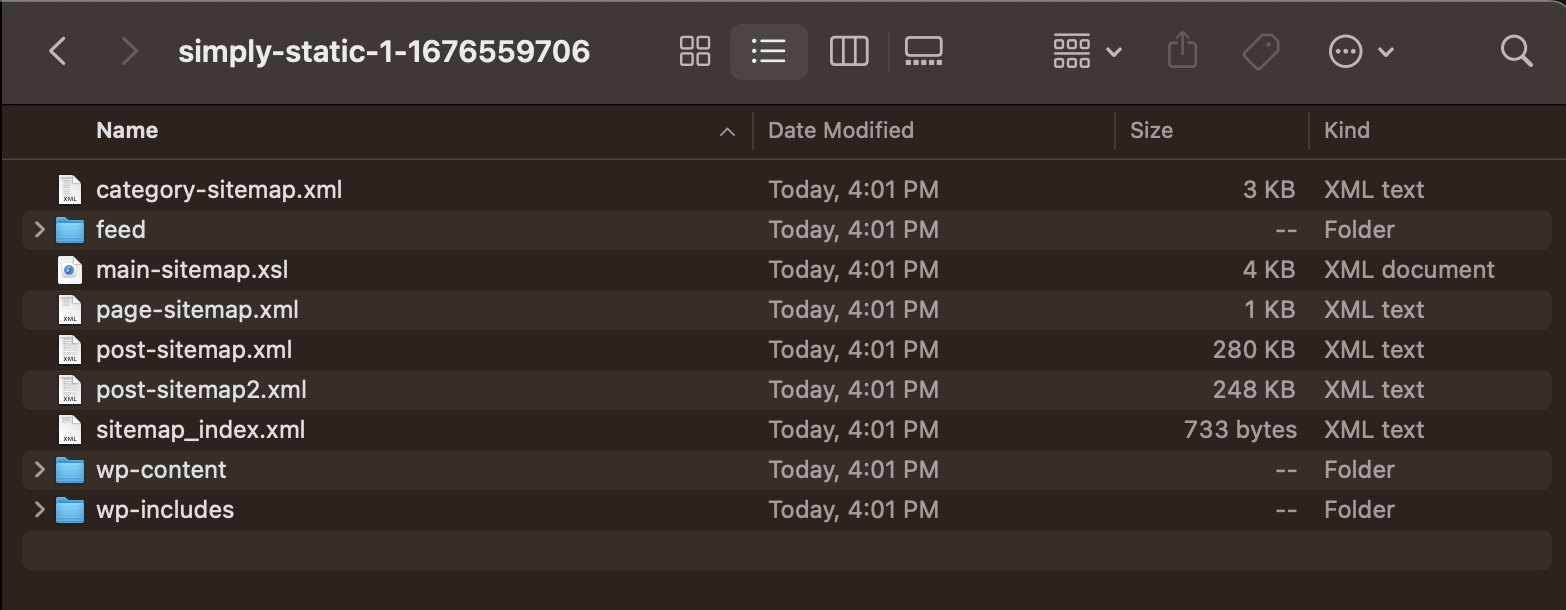
Task: Sort files by the Kind column header
Action: pos(1345,131)
